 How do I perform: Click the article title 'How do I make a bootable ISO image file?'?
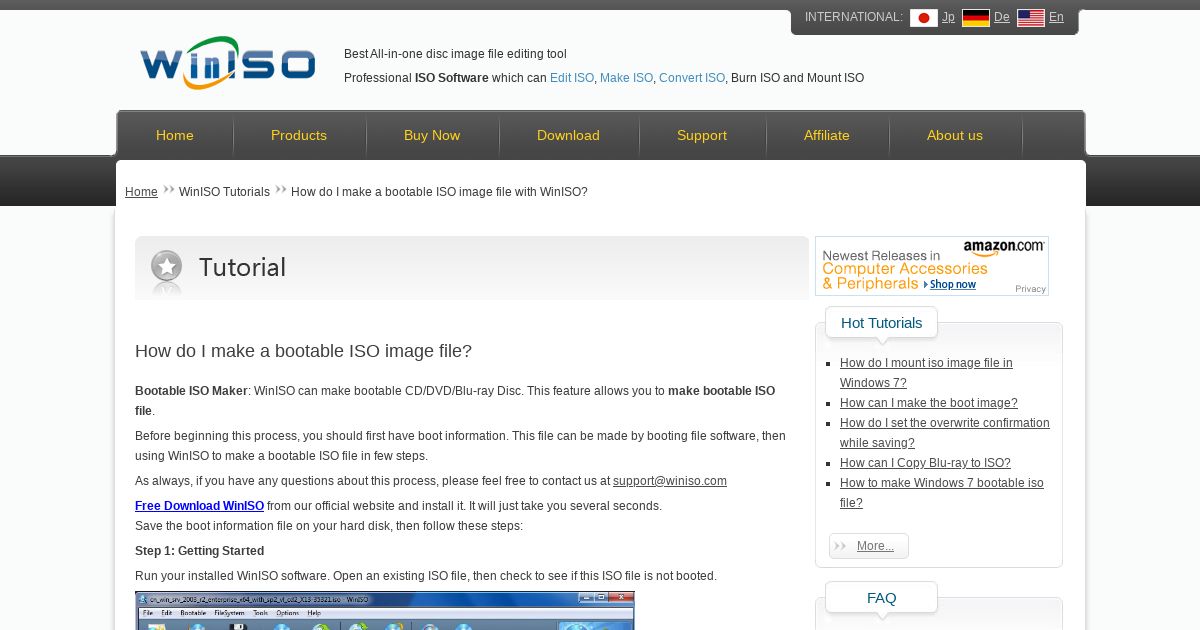click(303, 351)
